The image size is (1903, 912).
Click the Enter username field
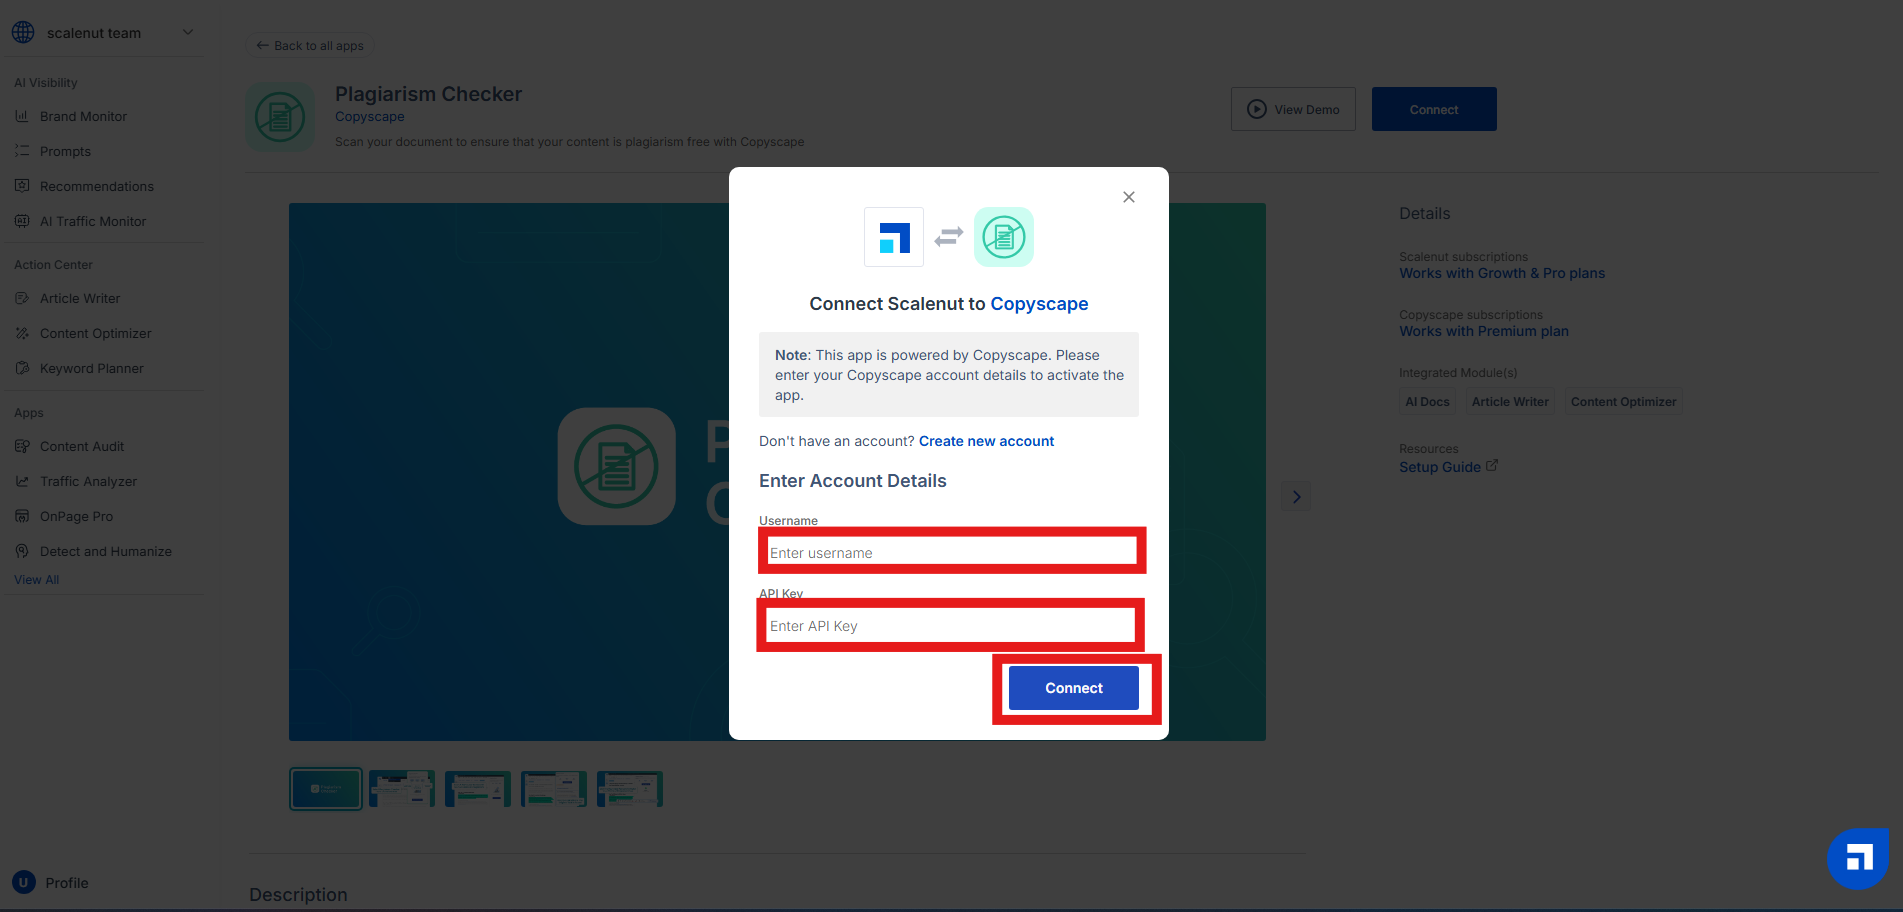tap(950, 552)
